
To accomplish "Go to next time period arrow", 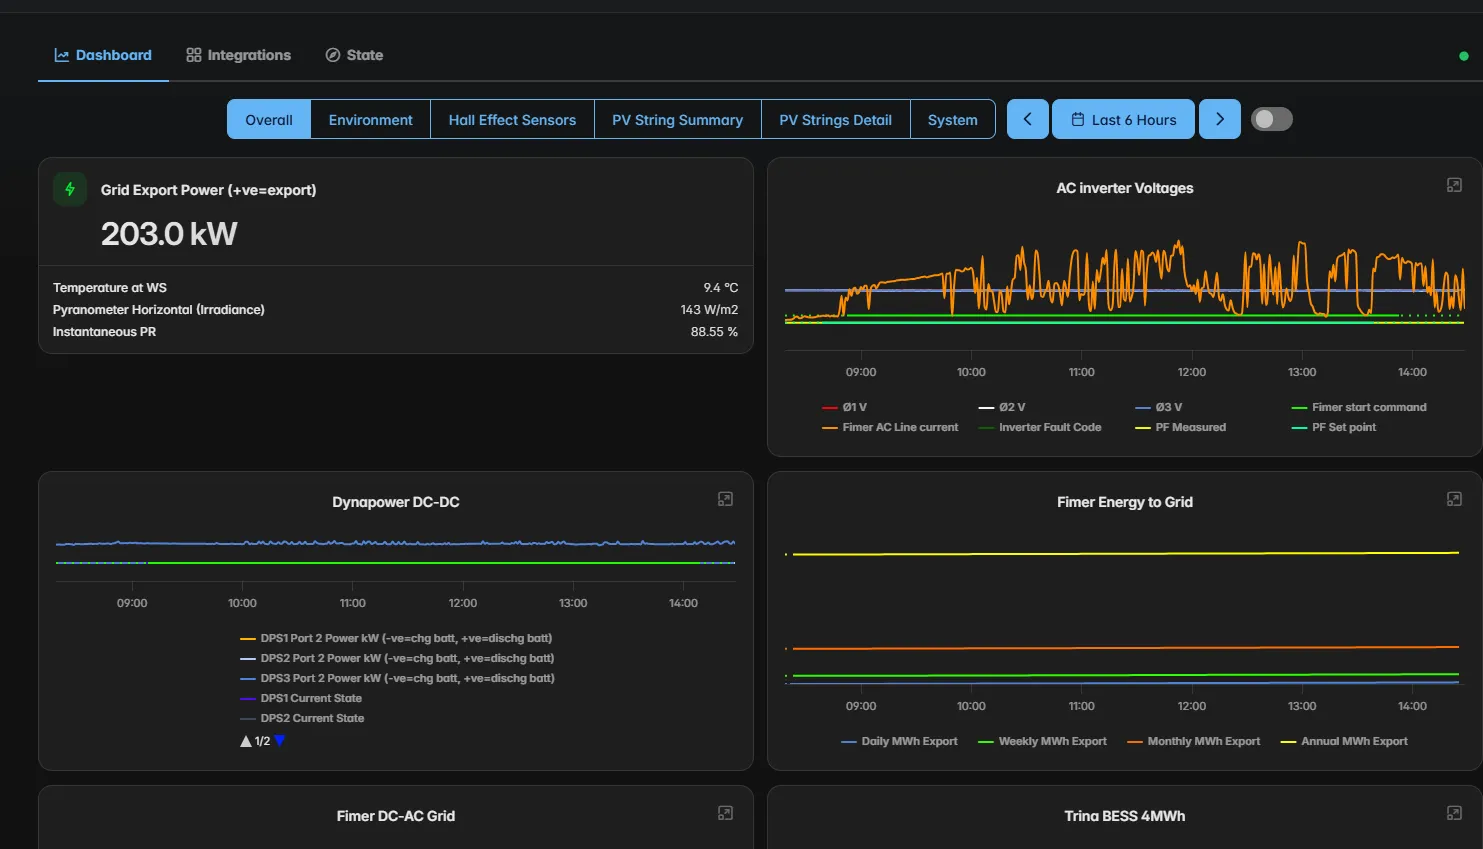I will pyautogui.click(x=1220, y=119).
